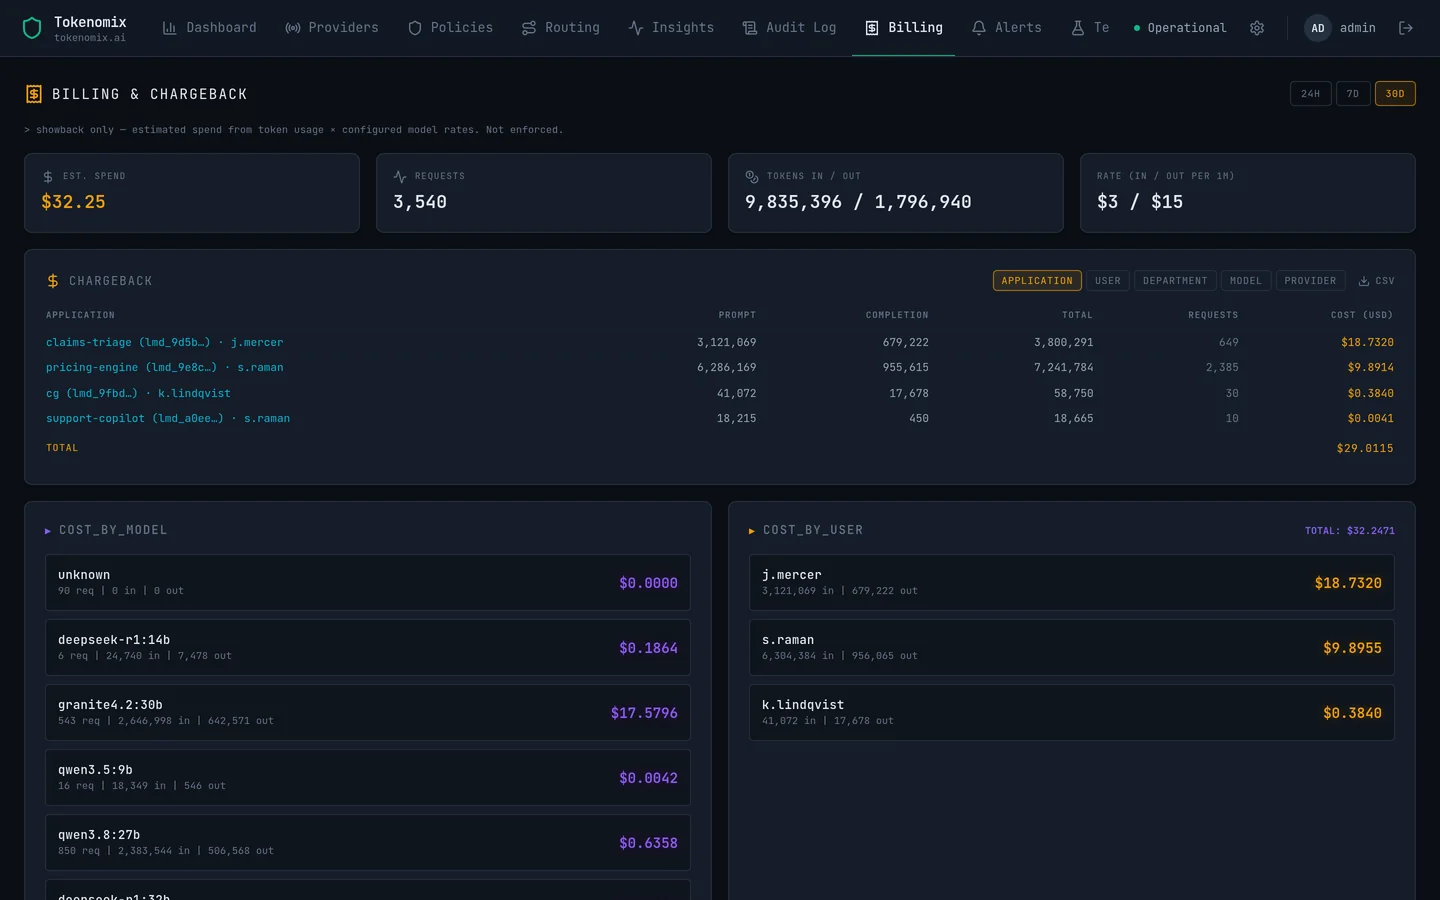Screen dimensions: 1440x900
Task: Click the $3 / $15 rate value
Action: tap(1140, 202)
